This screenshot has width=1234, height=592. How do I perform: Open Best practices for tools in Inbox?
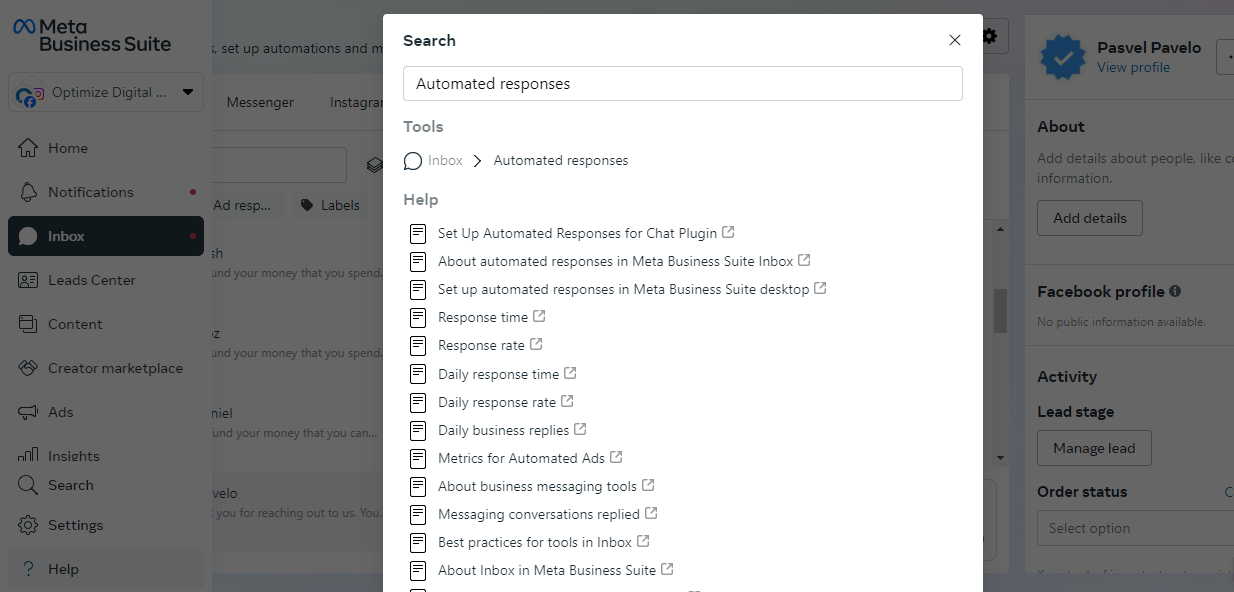[x=535, y=542]
